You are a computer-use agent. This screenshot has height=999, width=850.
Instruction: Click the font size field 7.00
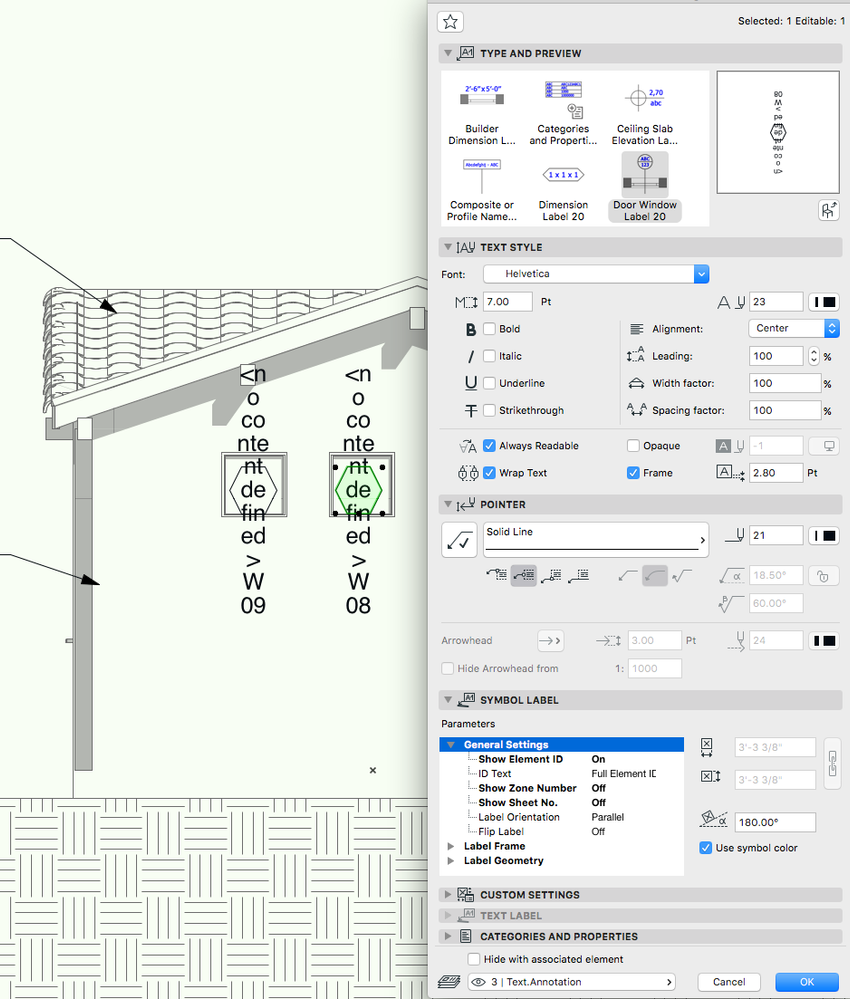click(x=507, y=302)
